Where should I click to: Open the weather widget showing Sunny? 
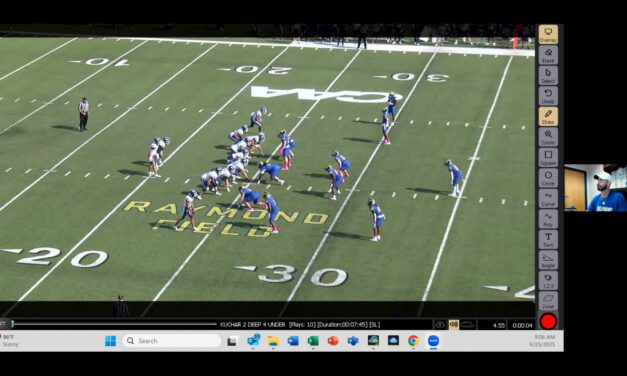pos(10,341)
